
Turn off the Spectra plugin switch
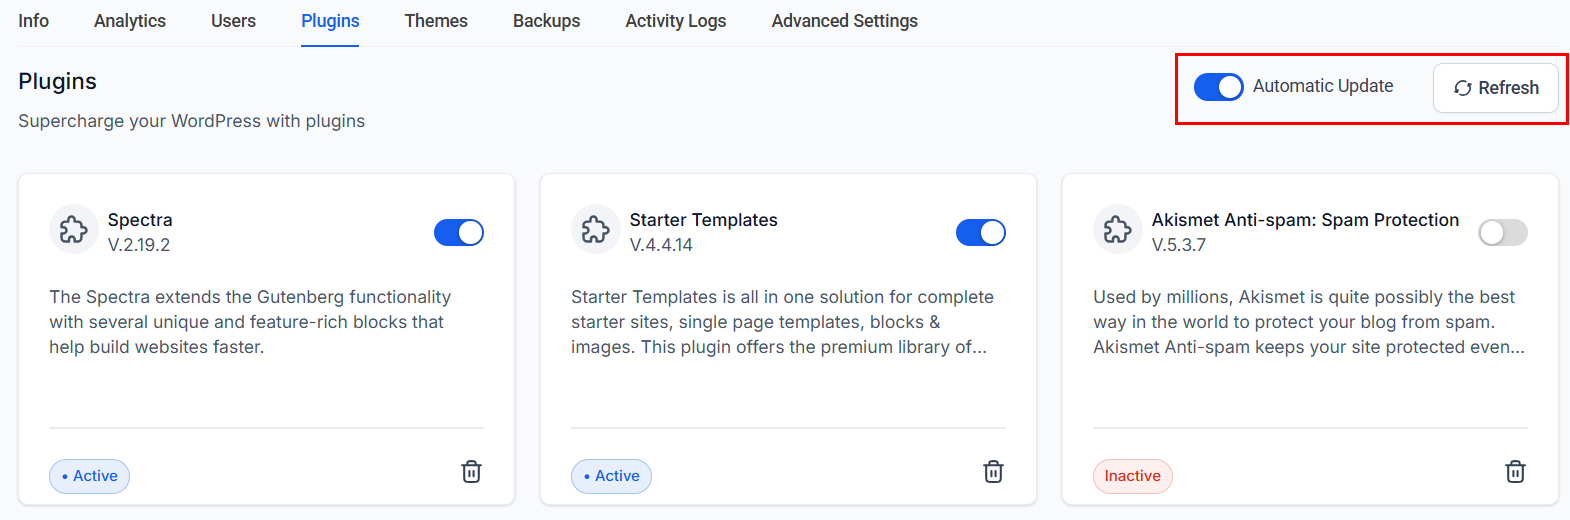[459, 232]
